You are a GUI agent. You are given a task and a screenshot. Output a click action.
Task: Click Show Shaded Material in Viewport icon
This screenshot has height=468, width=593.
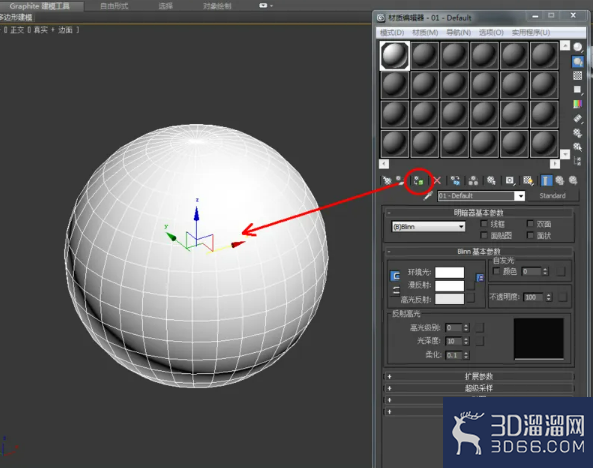[528, 180]
